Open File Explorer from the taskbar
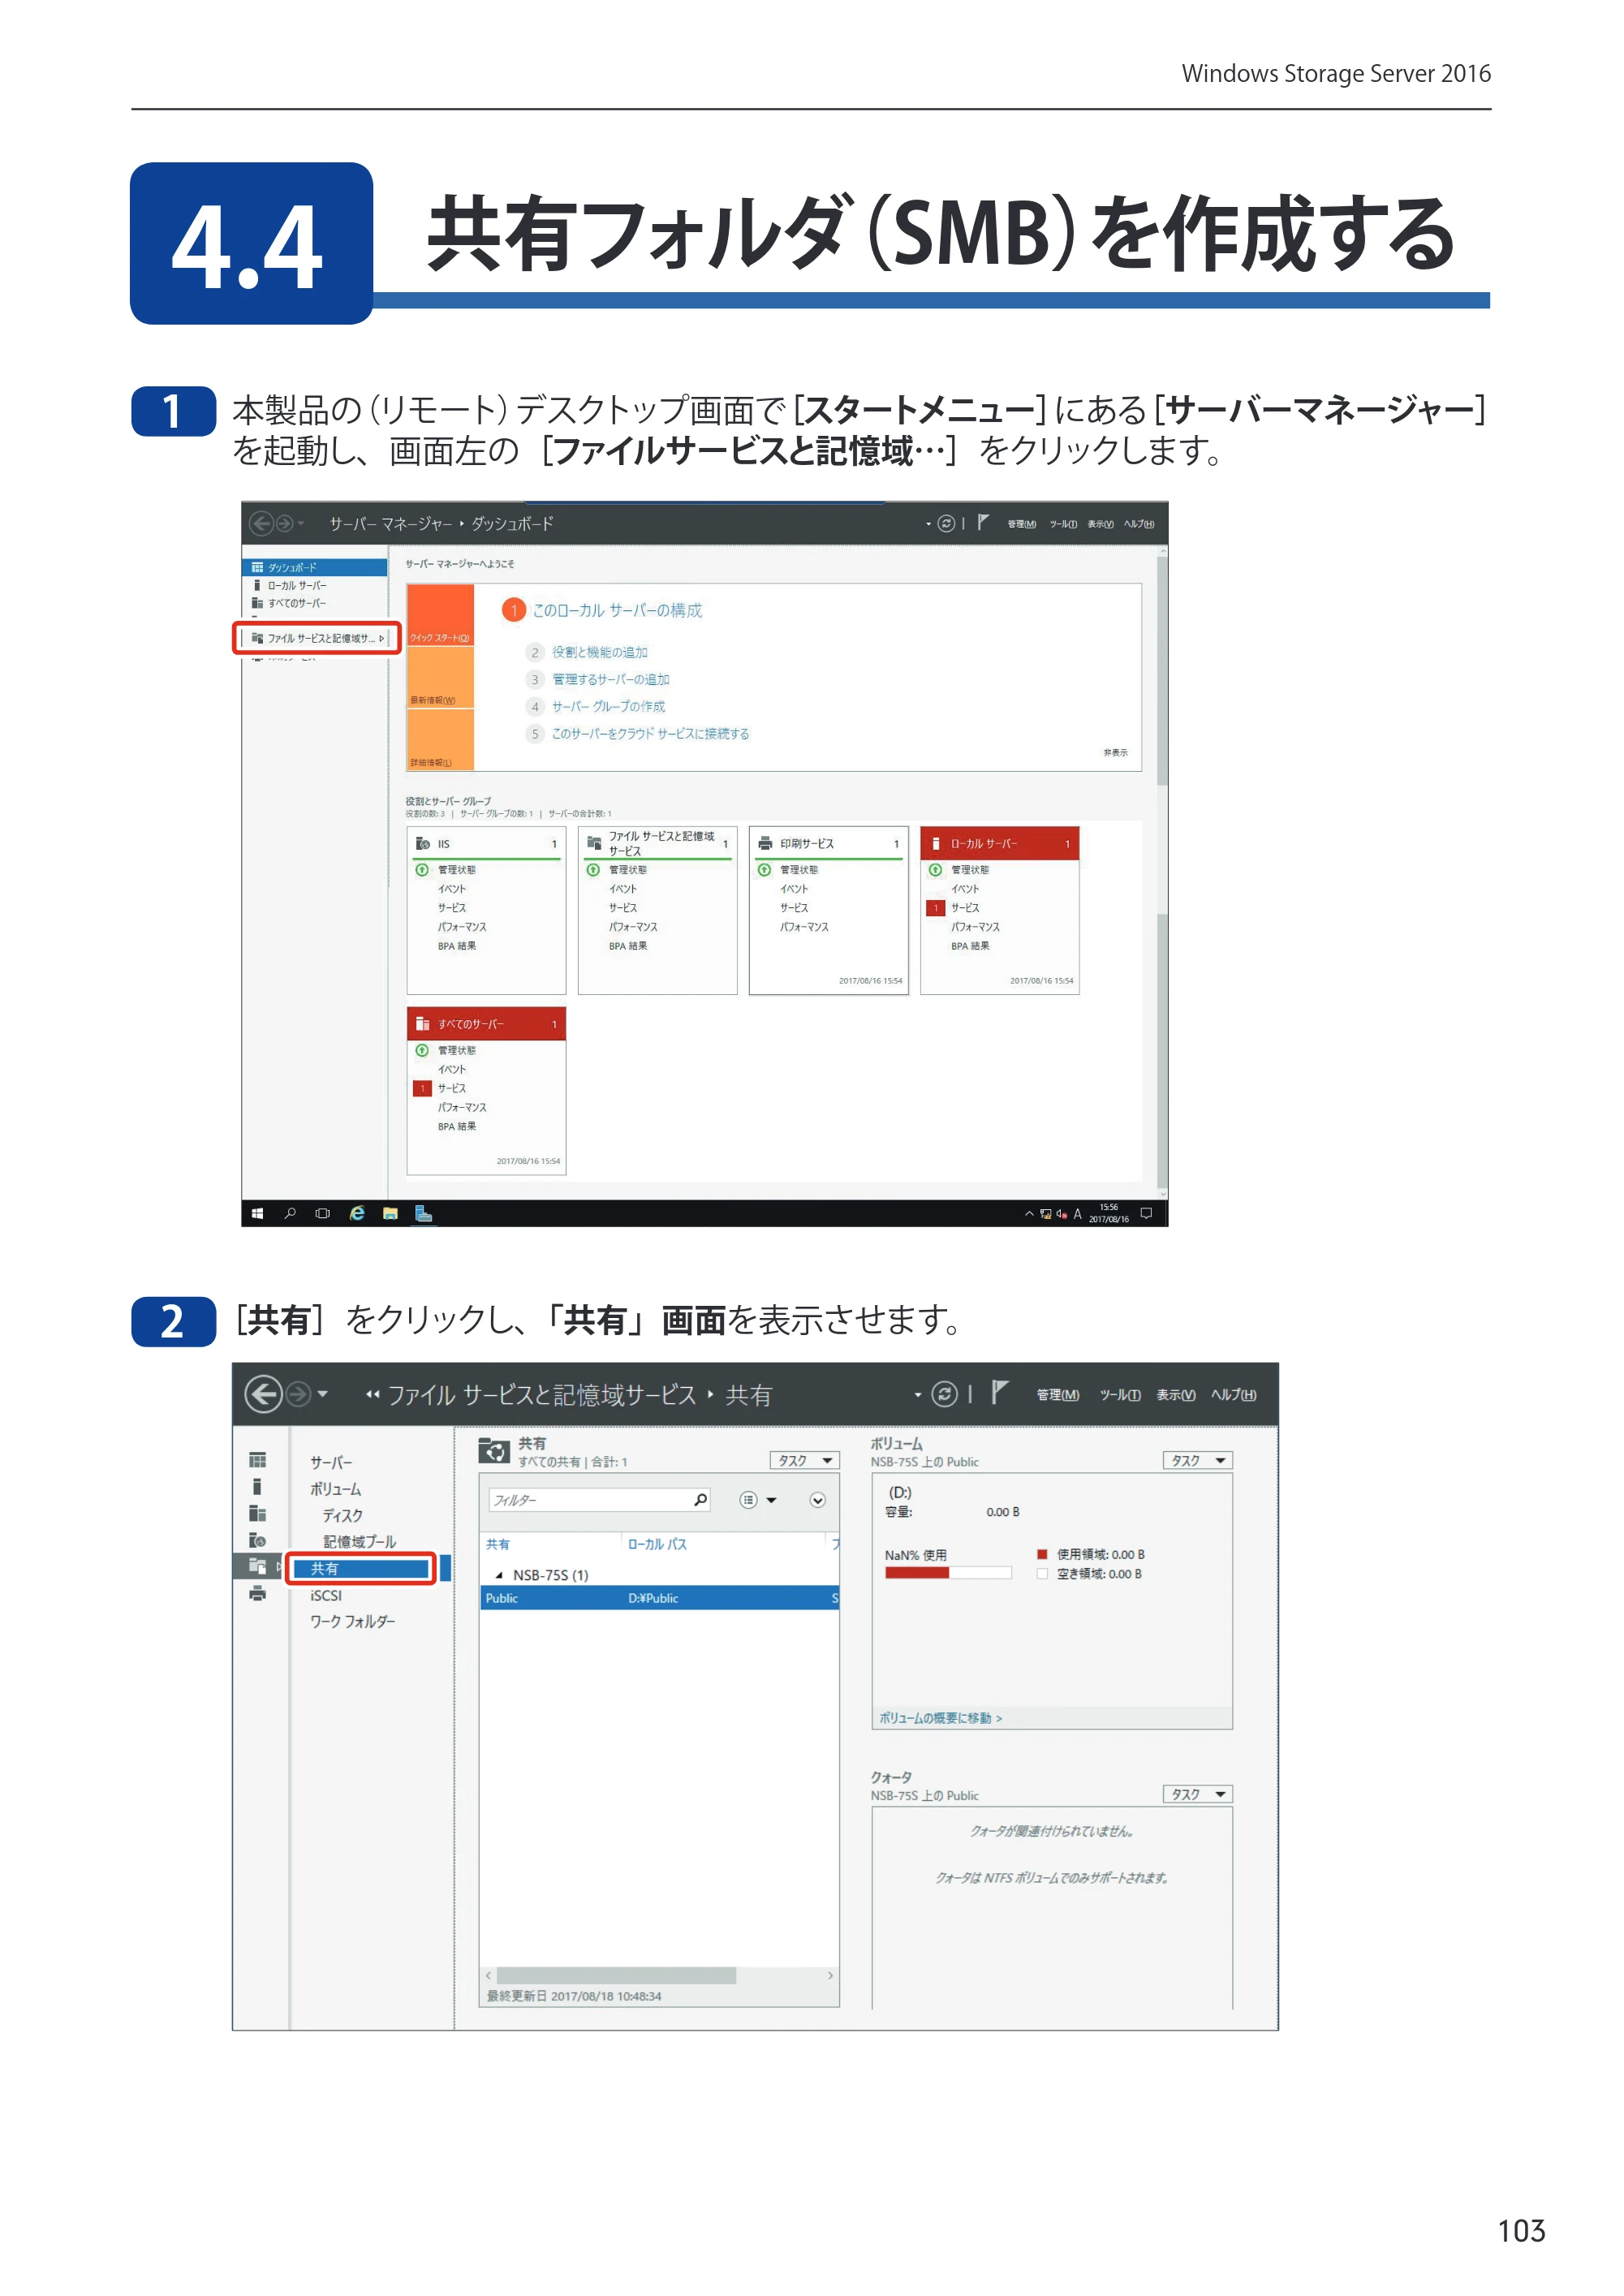The height and width of the screenshot is (2296, 1624). pyautogui.click(x=390, y=1213)
